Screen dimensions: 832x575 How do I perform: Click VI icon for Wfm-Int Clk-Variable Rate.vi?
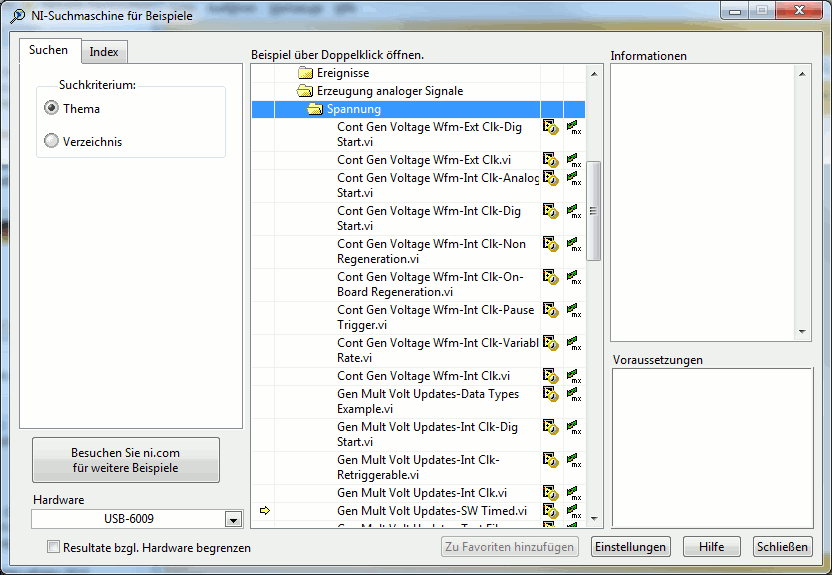pos(550,343)
